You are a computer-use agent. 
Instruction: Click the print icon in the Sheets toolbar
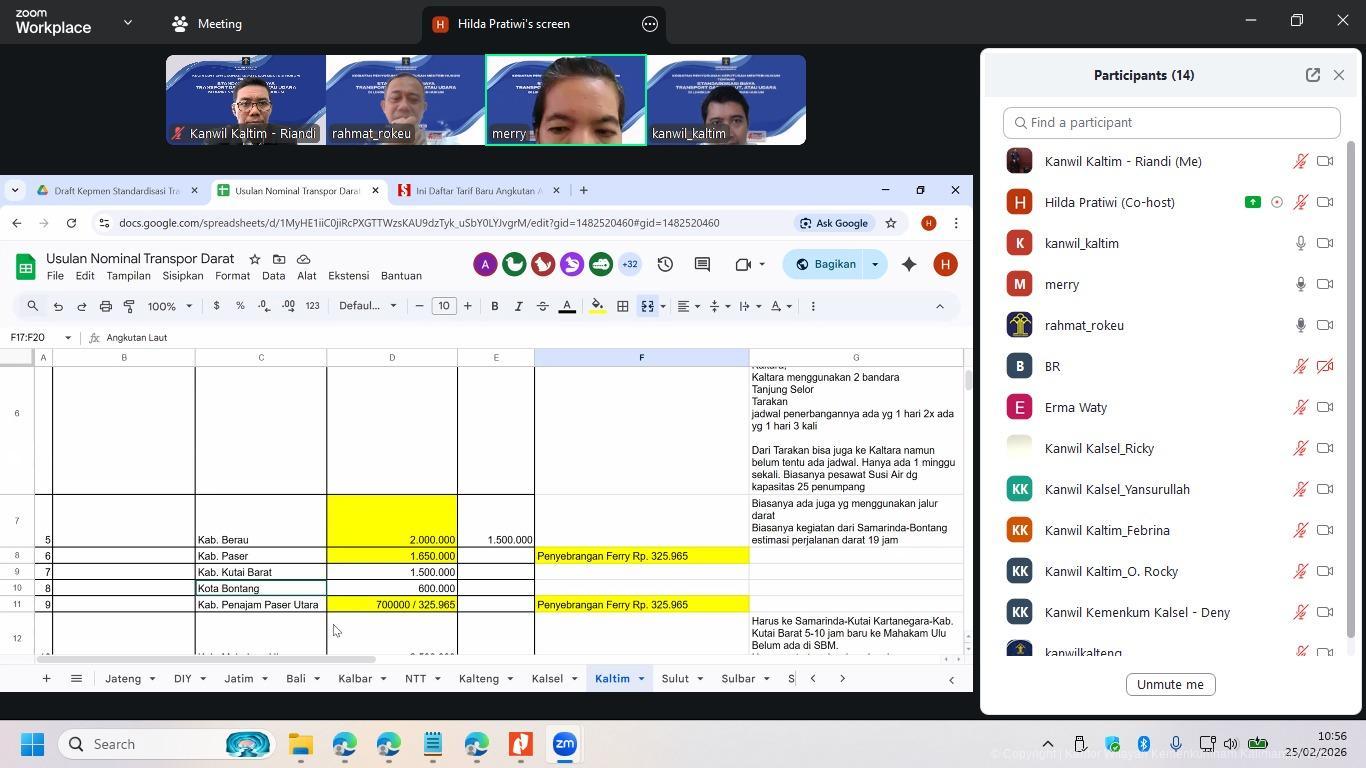coord(105,306)
